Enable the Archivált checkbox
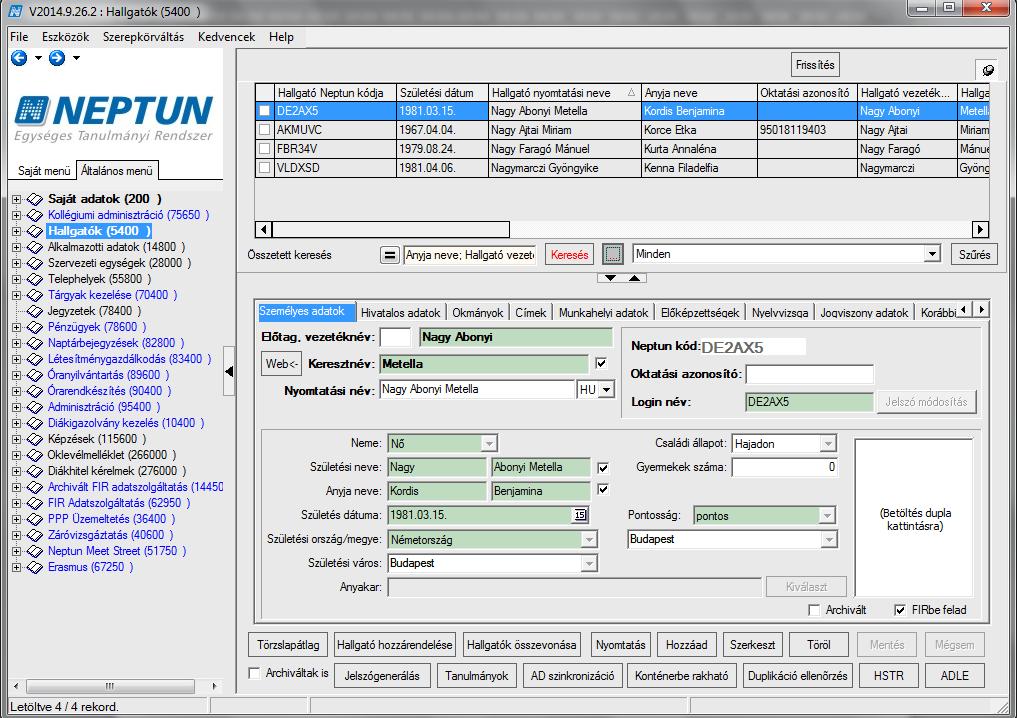This screenshot has width=1017, height=718. 814,610
